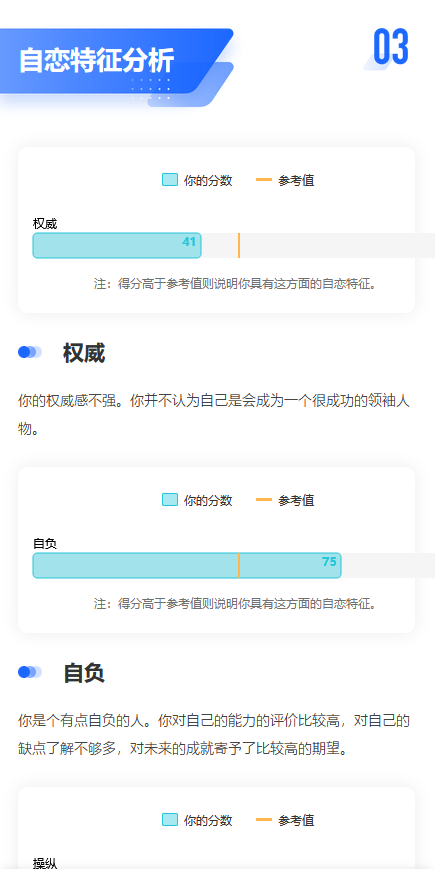
Task: Toggle 你的分数 legend in 自负 chart
Action: (197, 500)
